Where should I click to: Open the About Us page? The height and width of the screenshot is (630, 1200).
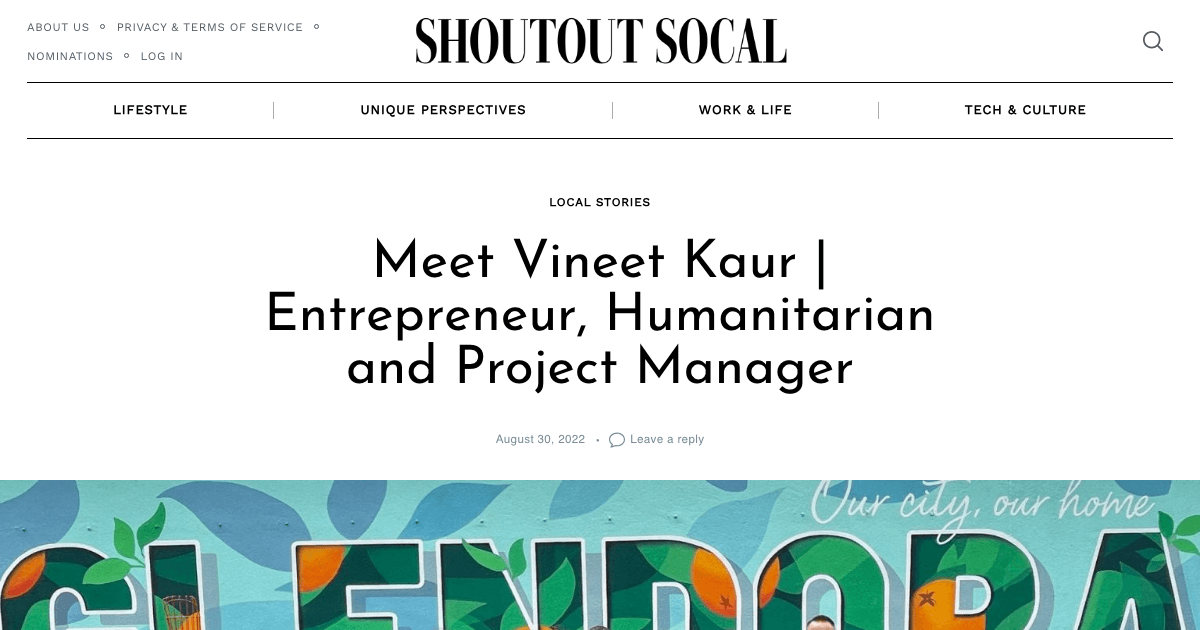(x=58, y=27)
